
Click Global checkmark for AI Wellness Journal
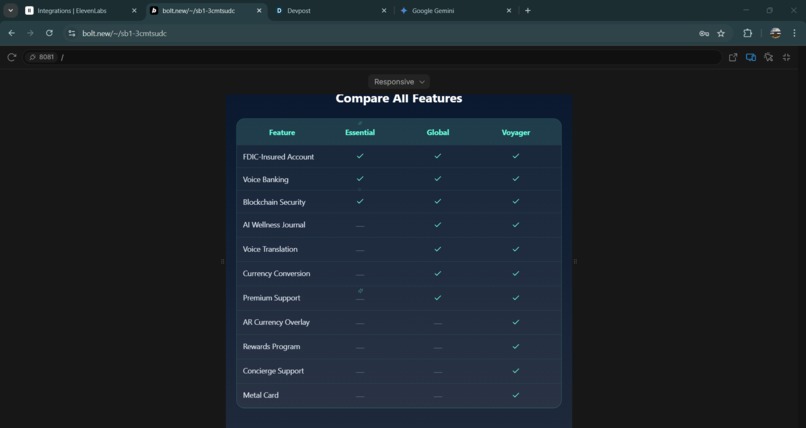click(x=437, y=225)
